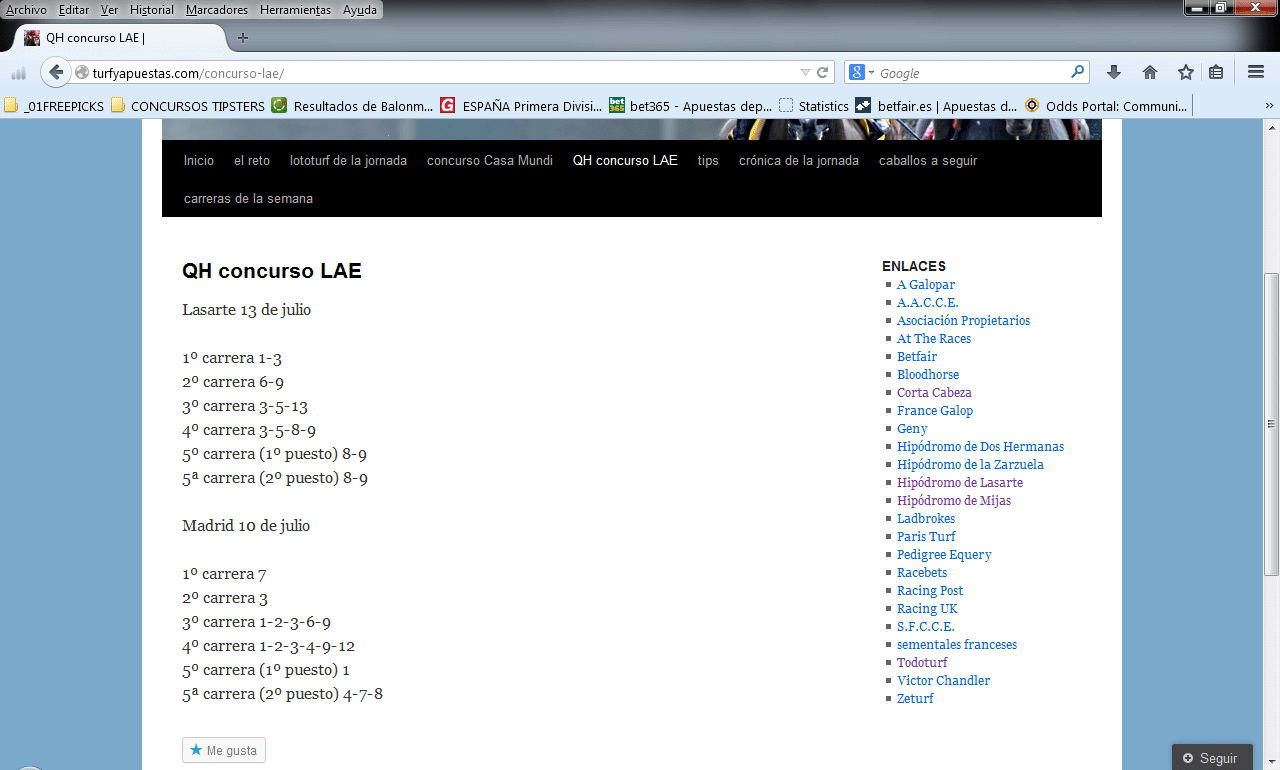The width and height of the screenshot is (1280, 770).
Task: Open the Ladbrokes link
Action: [926, 519]
